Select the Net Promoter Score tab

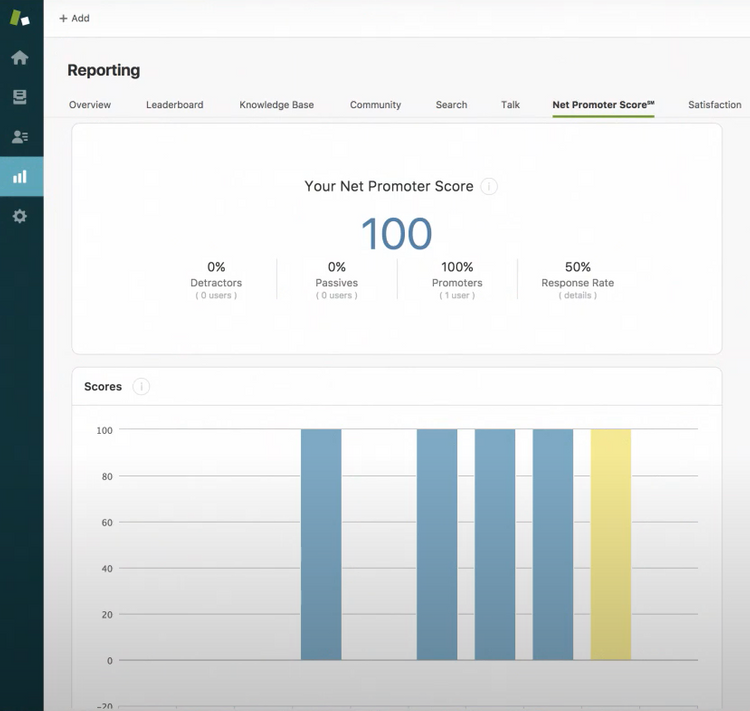603,104
